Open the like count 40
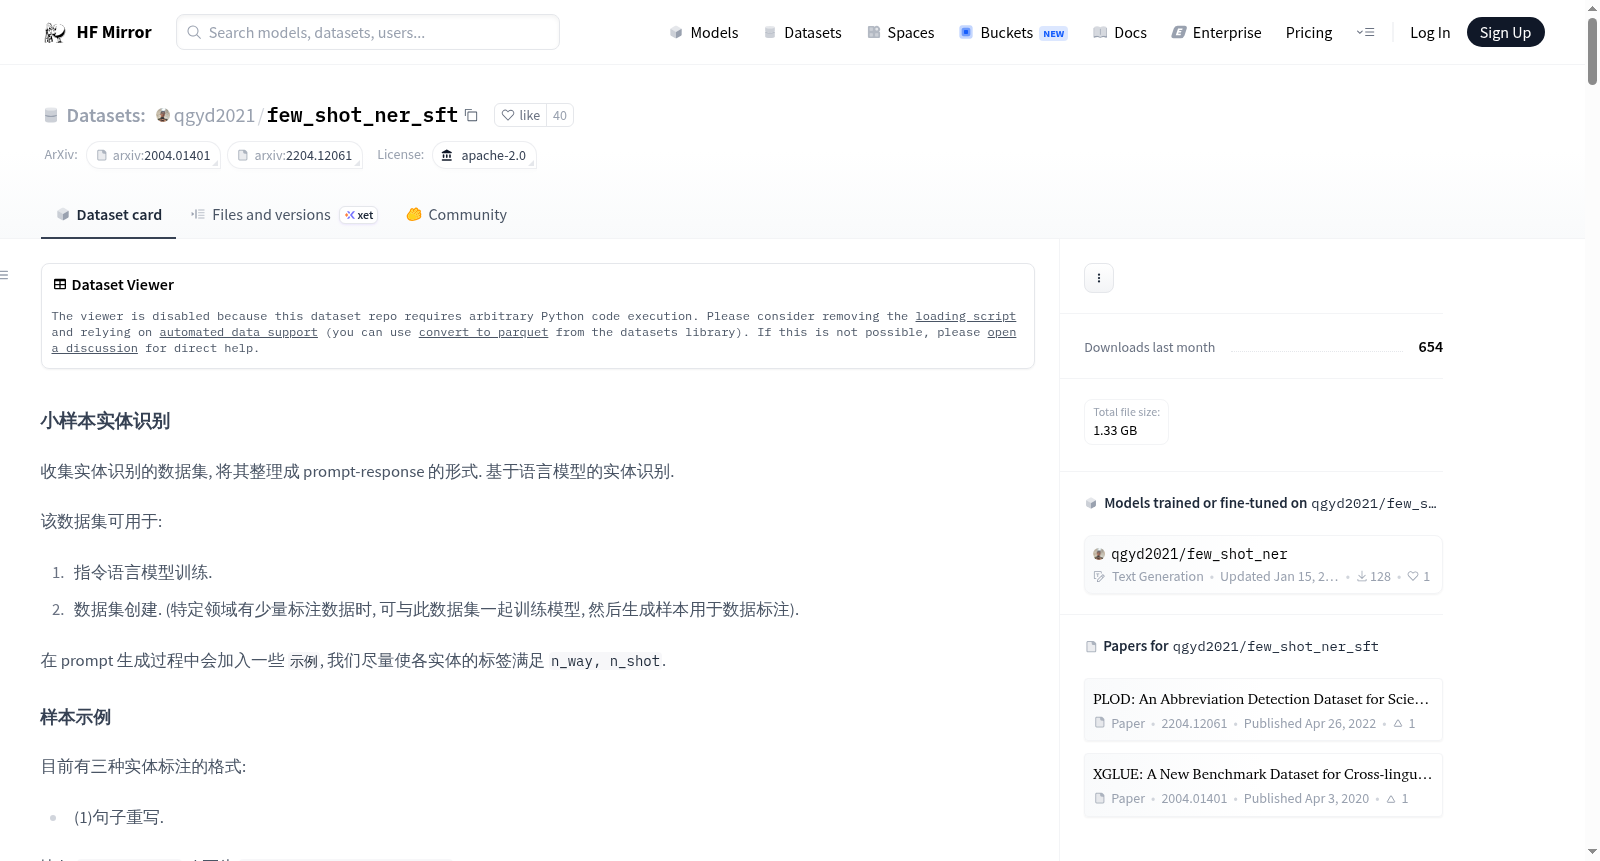Screen dimensions: 1600x861 point(560,115)
